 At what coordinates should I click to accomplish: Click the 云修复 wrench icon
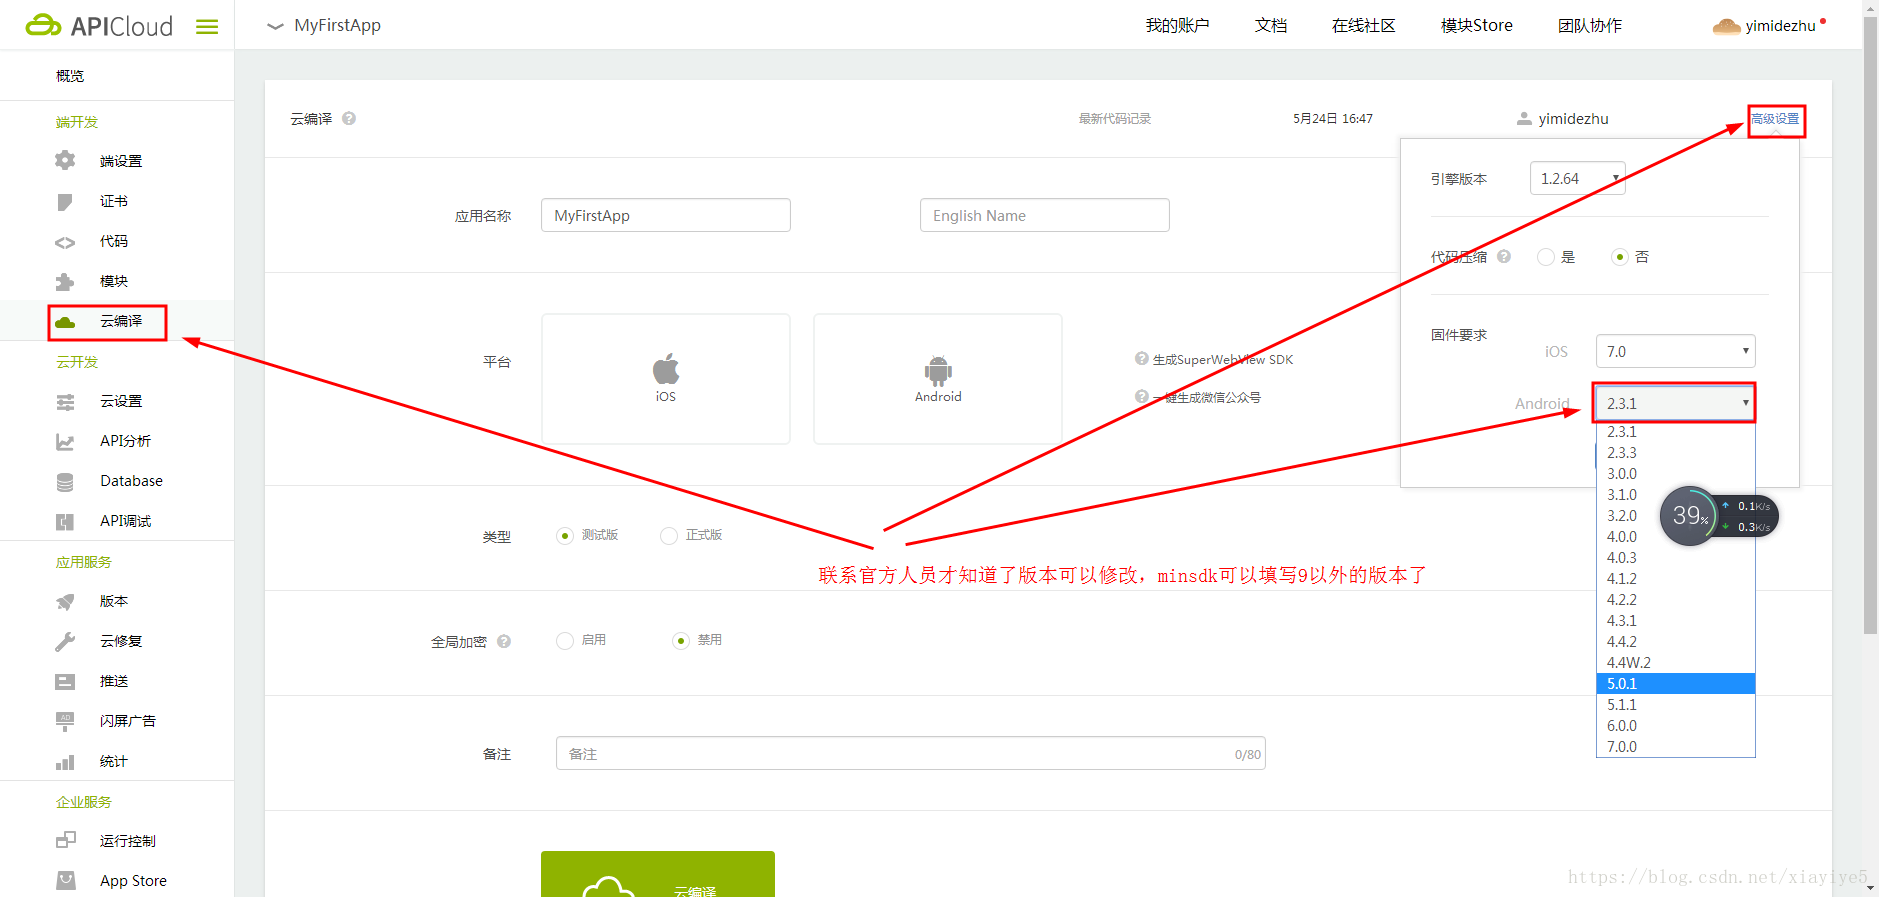[x=65, y=641]
